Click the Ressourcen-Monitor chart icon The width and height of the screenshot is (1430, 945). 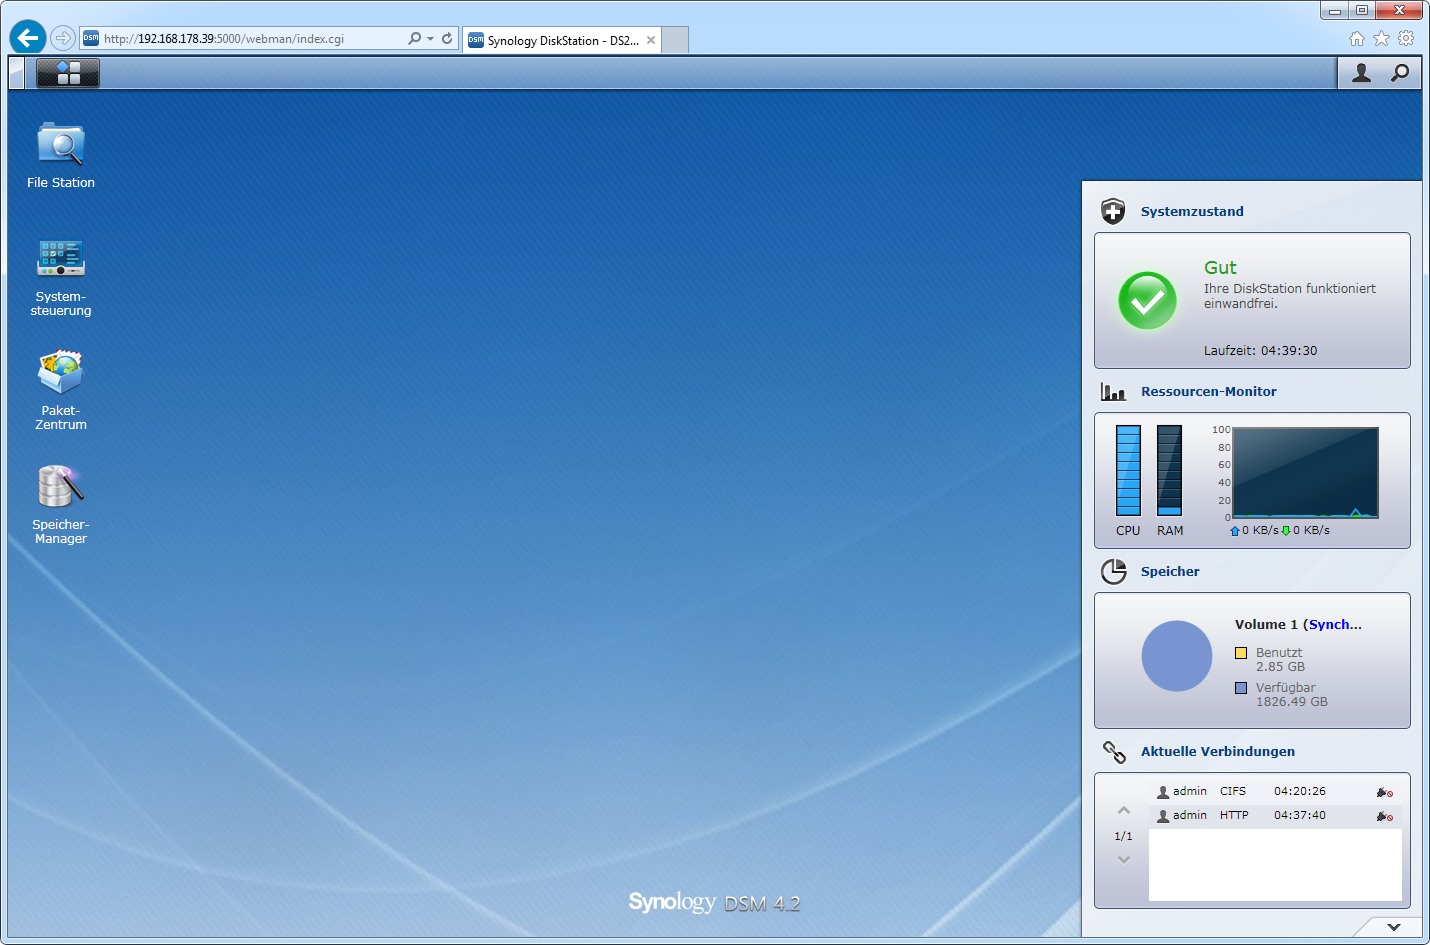tap(1113, 391)
